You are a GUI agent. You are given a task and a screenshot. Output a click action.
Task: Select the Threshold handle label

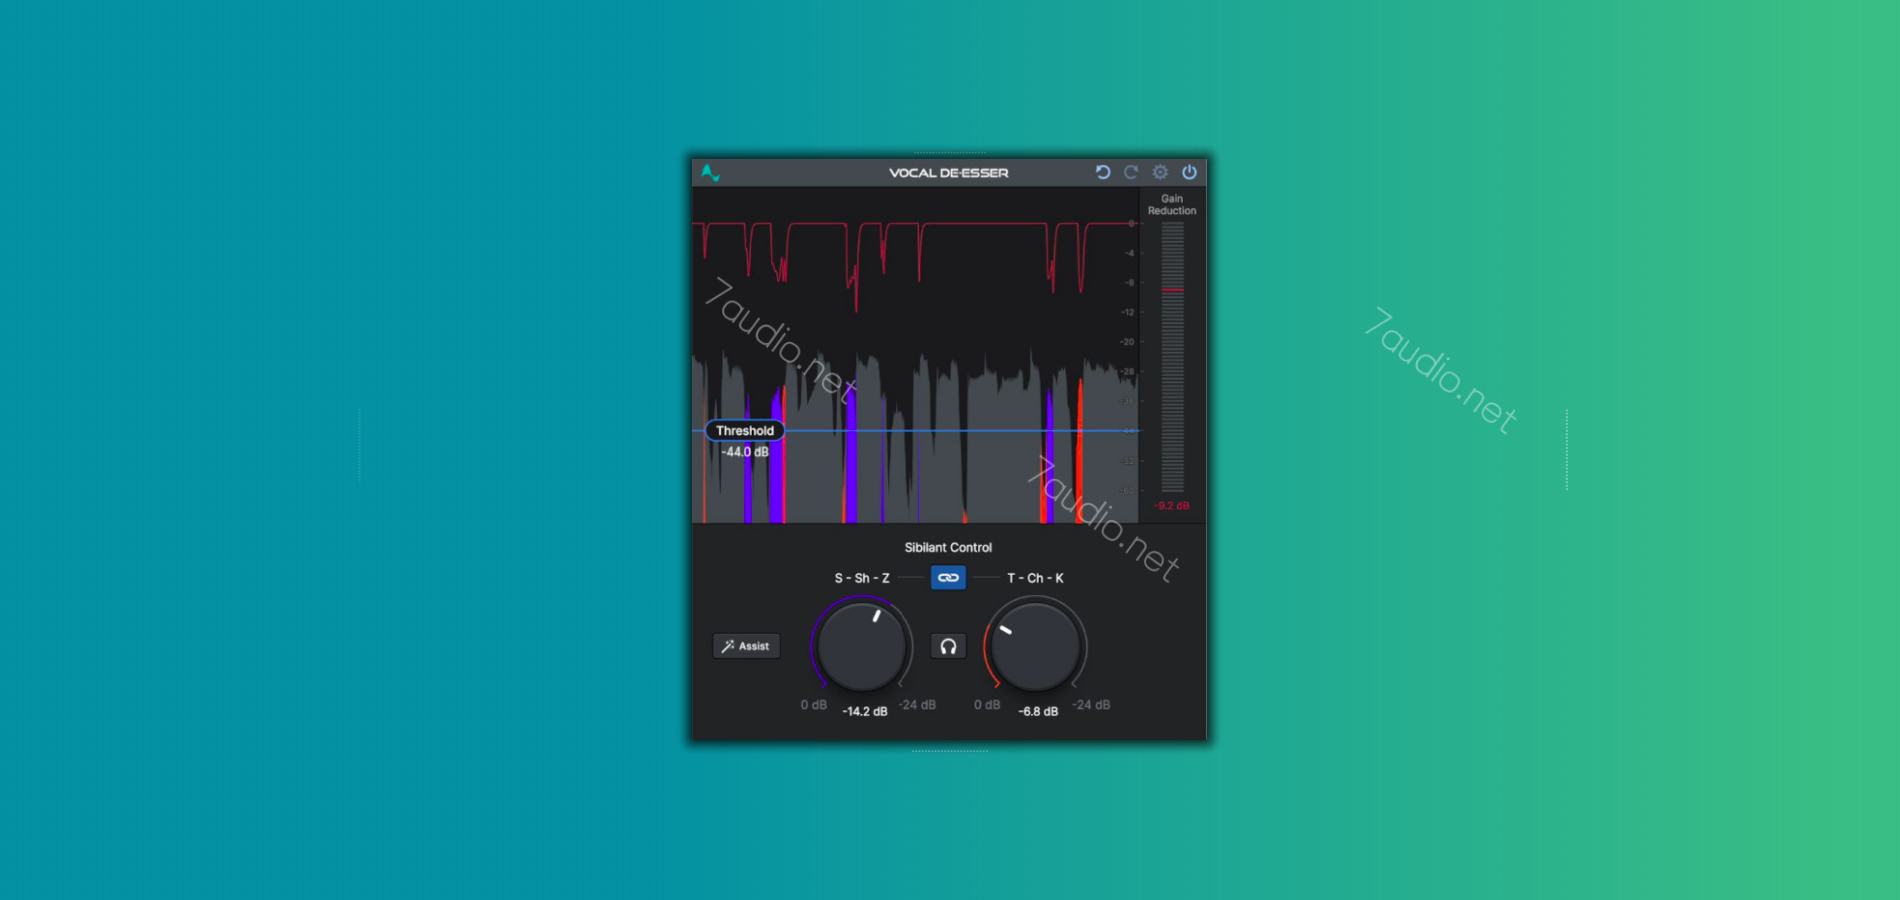click(745, 431)
